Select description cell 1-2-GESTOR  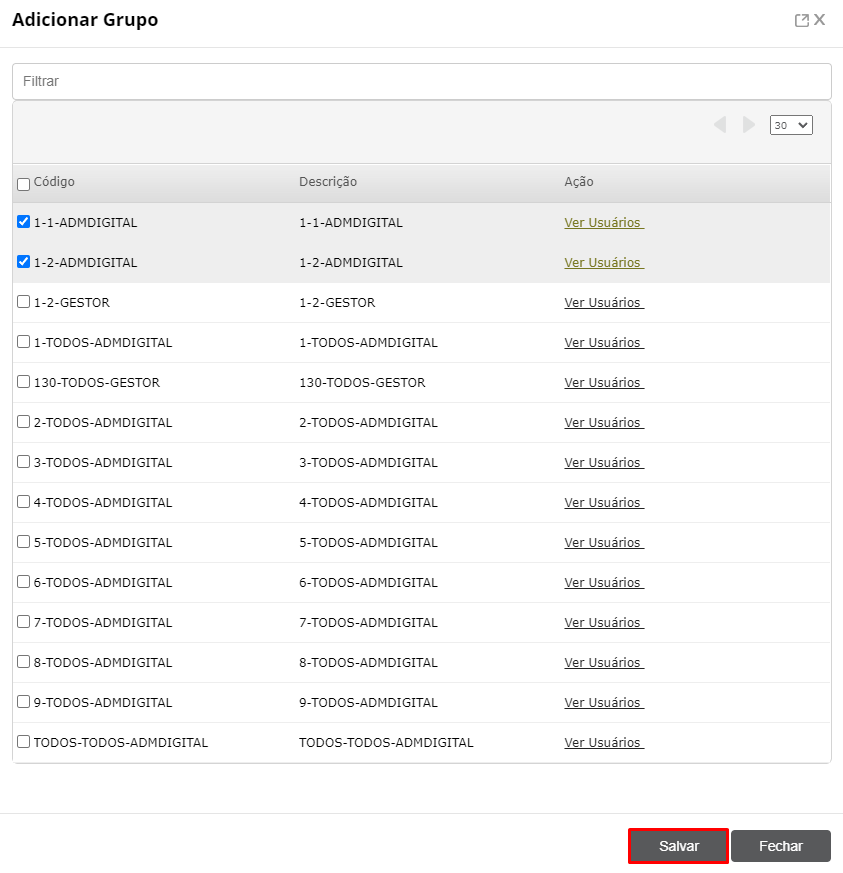[337, 303]
